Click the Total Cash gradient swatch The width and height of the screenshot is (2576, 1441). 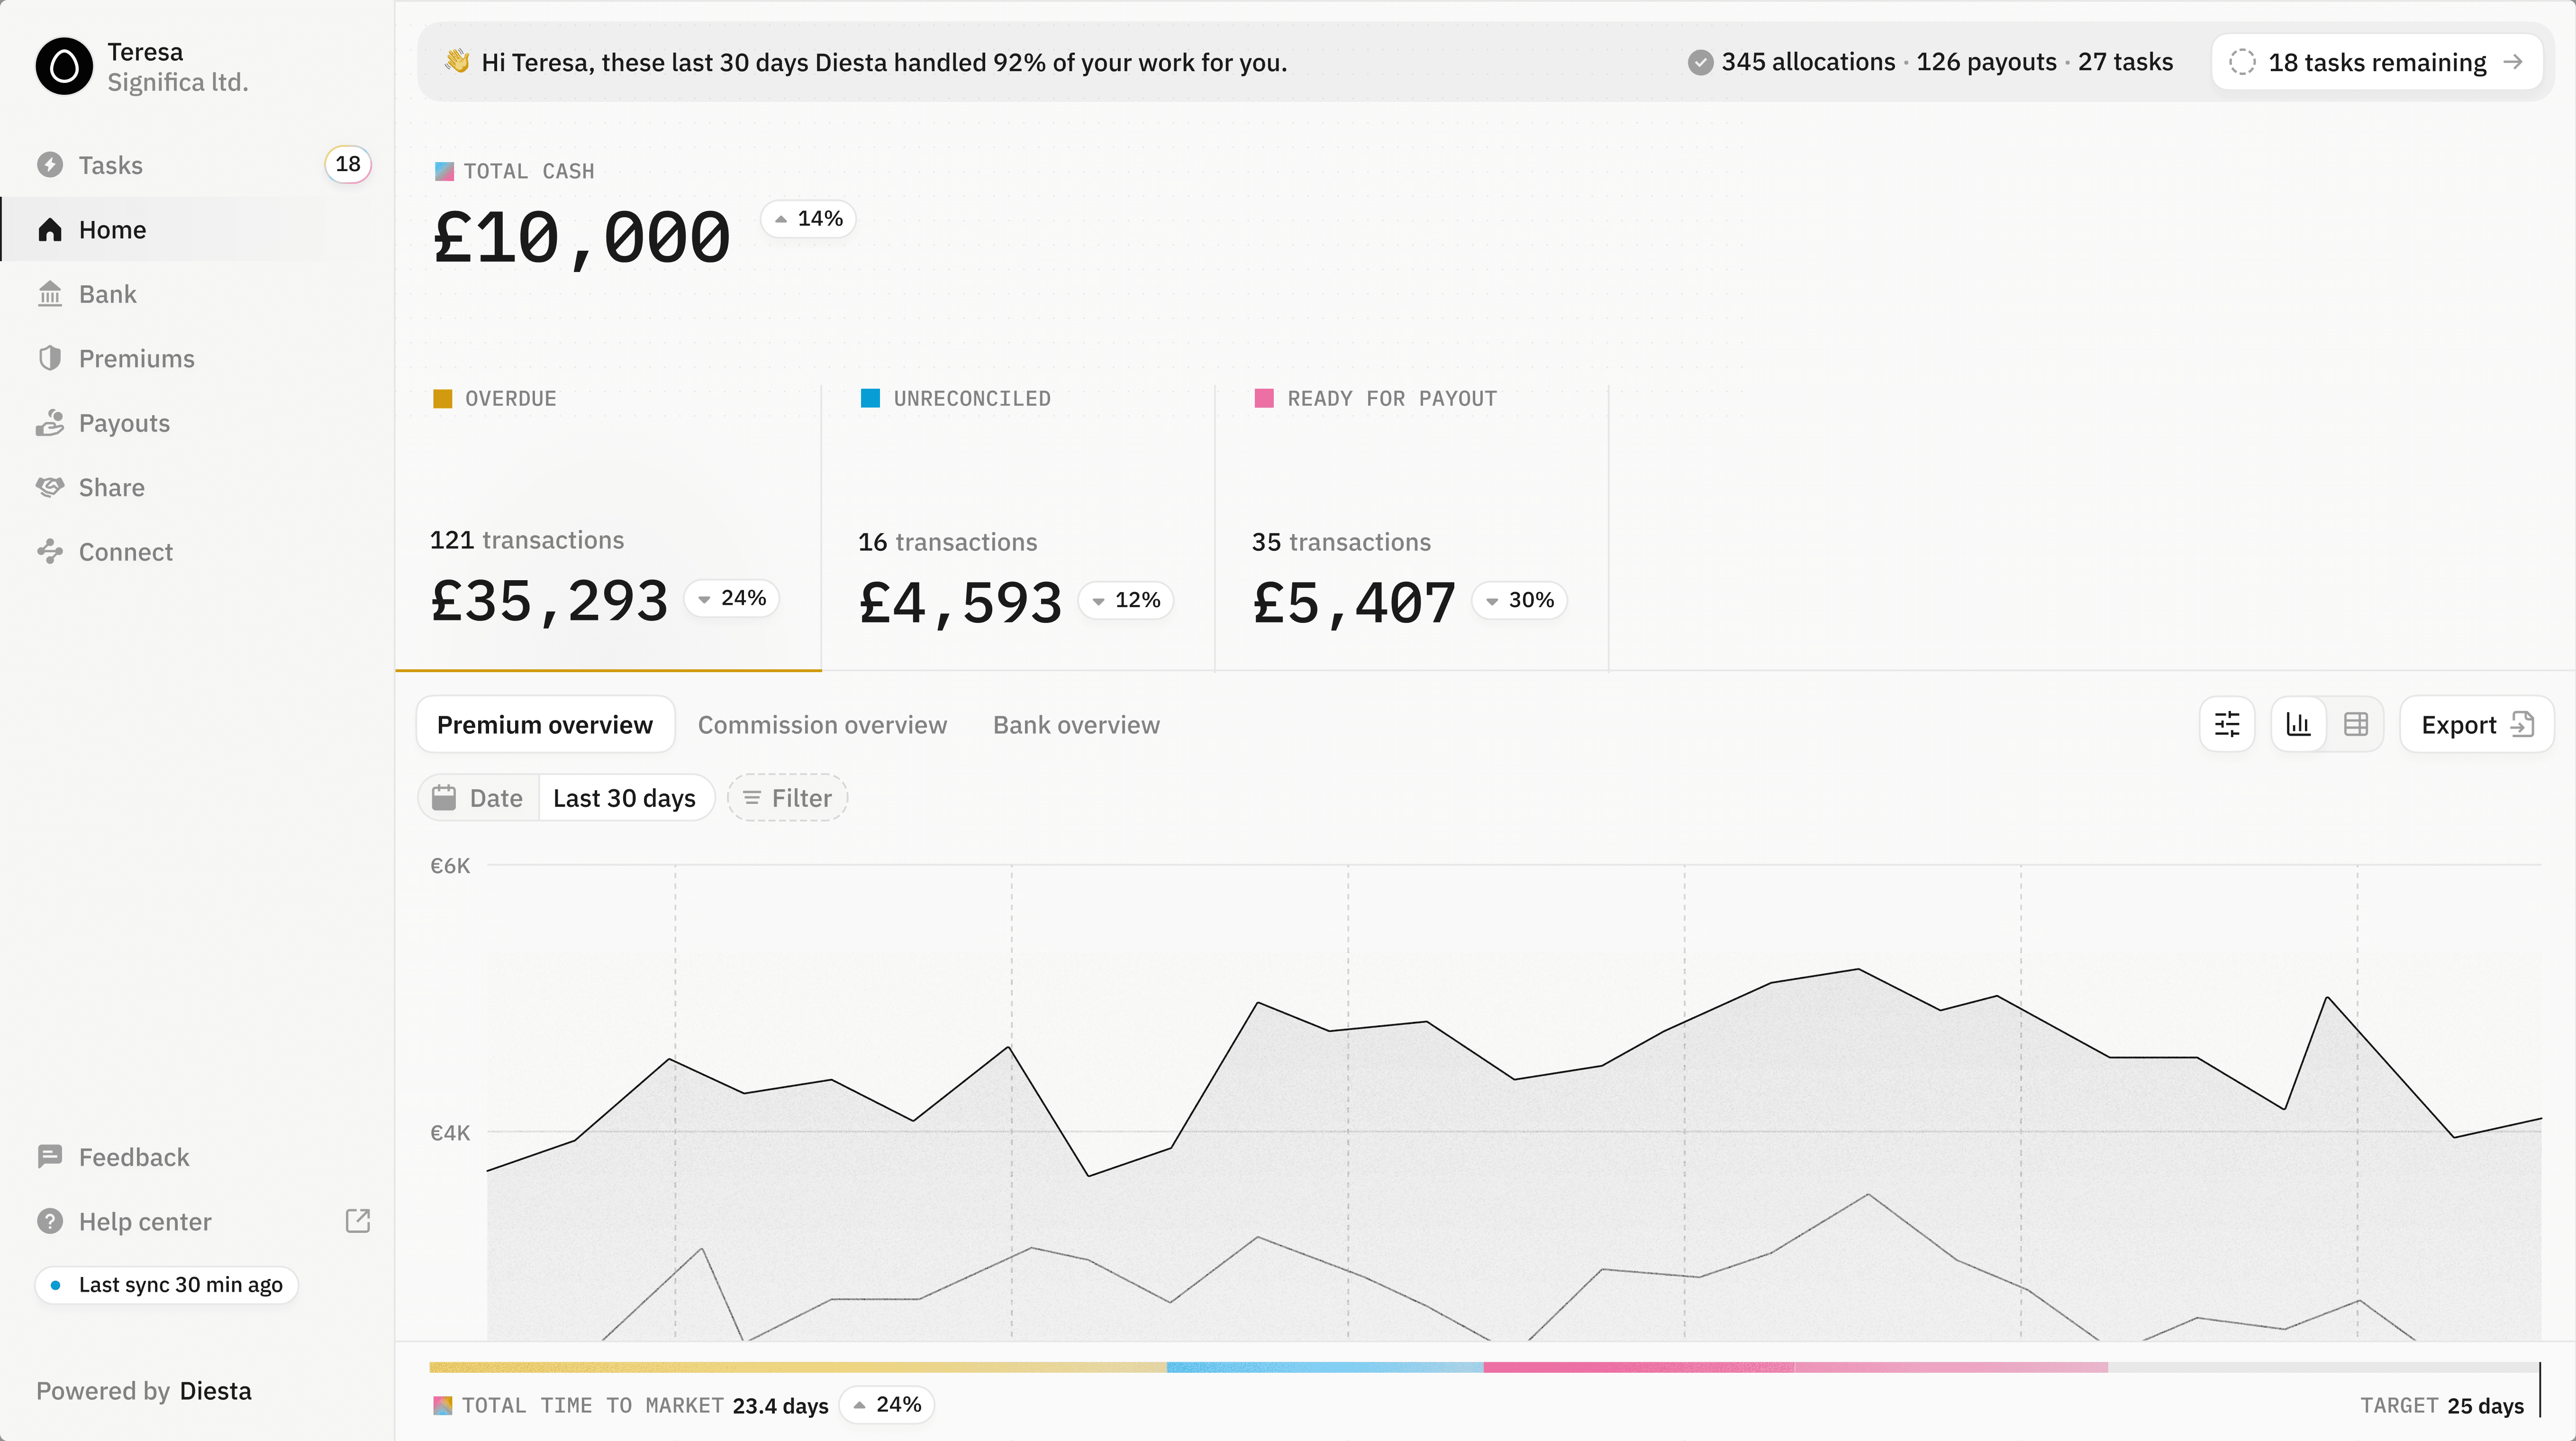(444, 172)
